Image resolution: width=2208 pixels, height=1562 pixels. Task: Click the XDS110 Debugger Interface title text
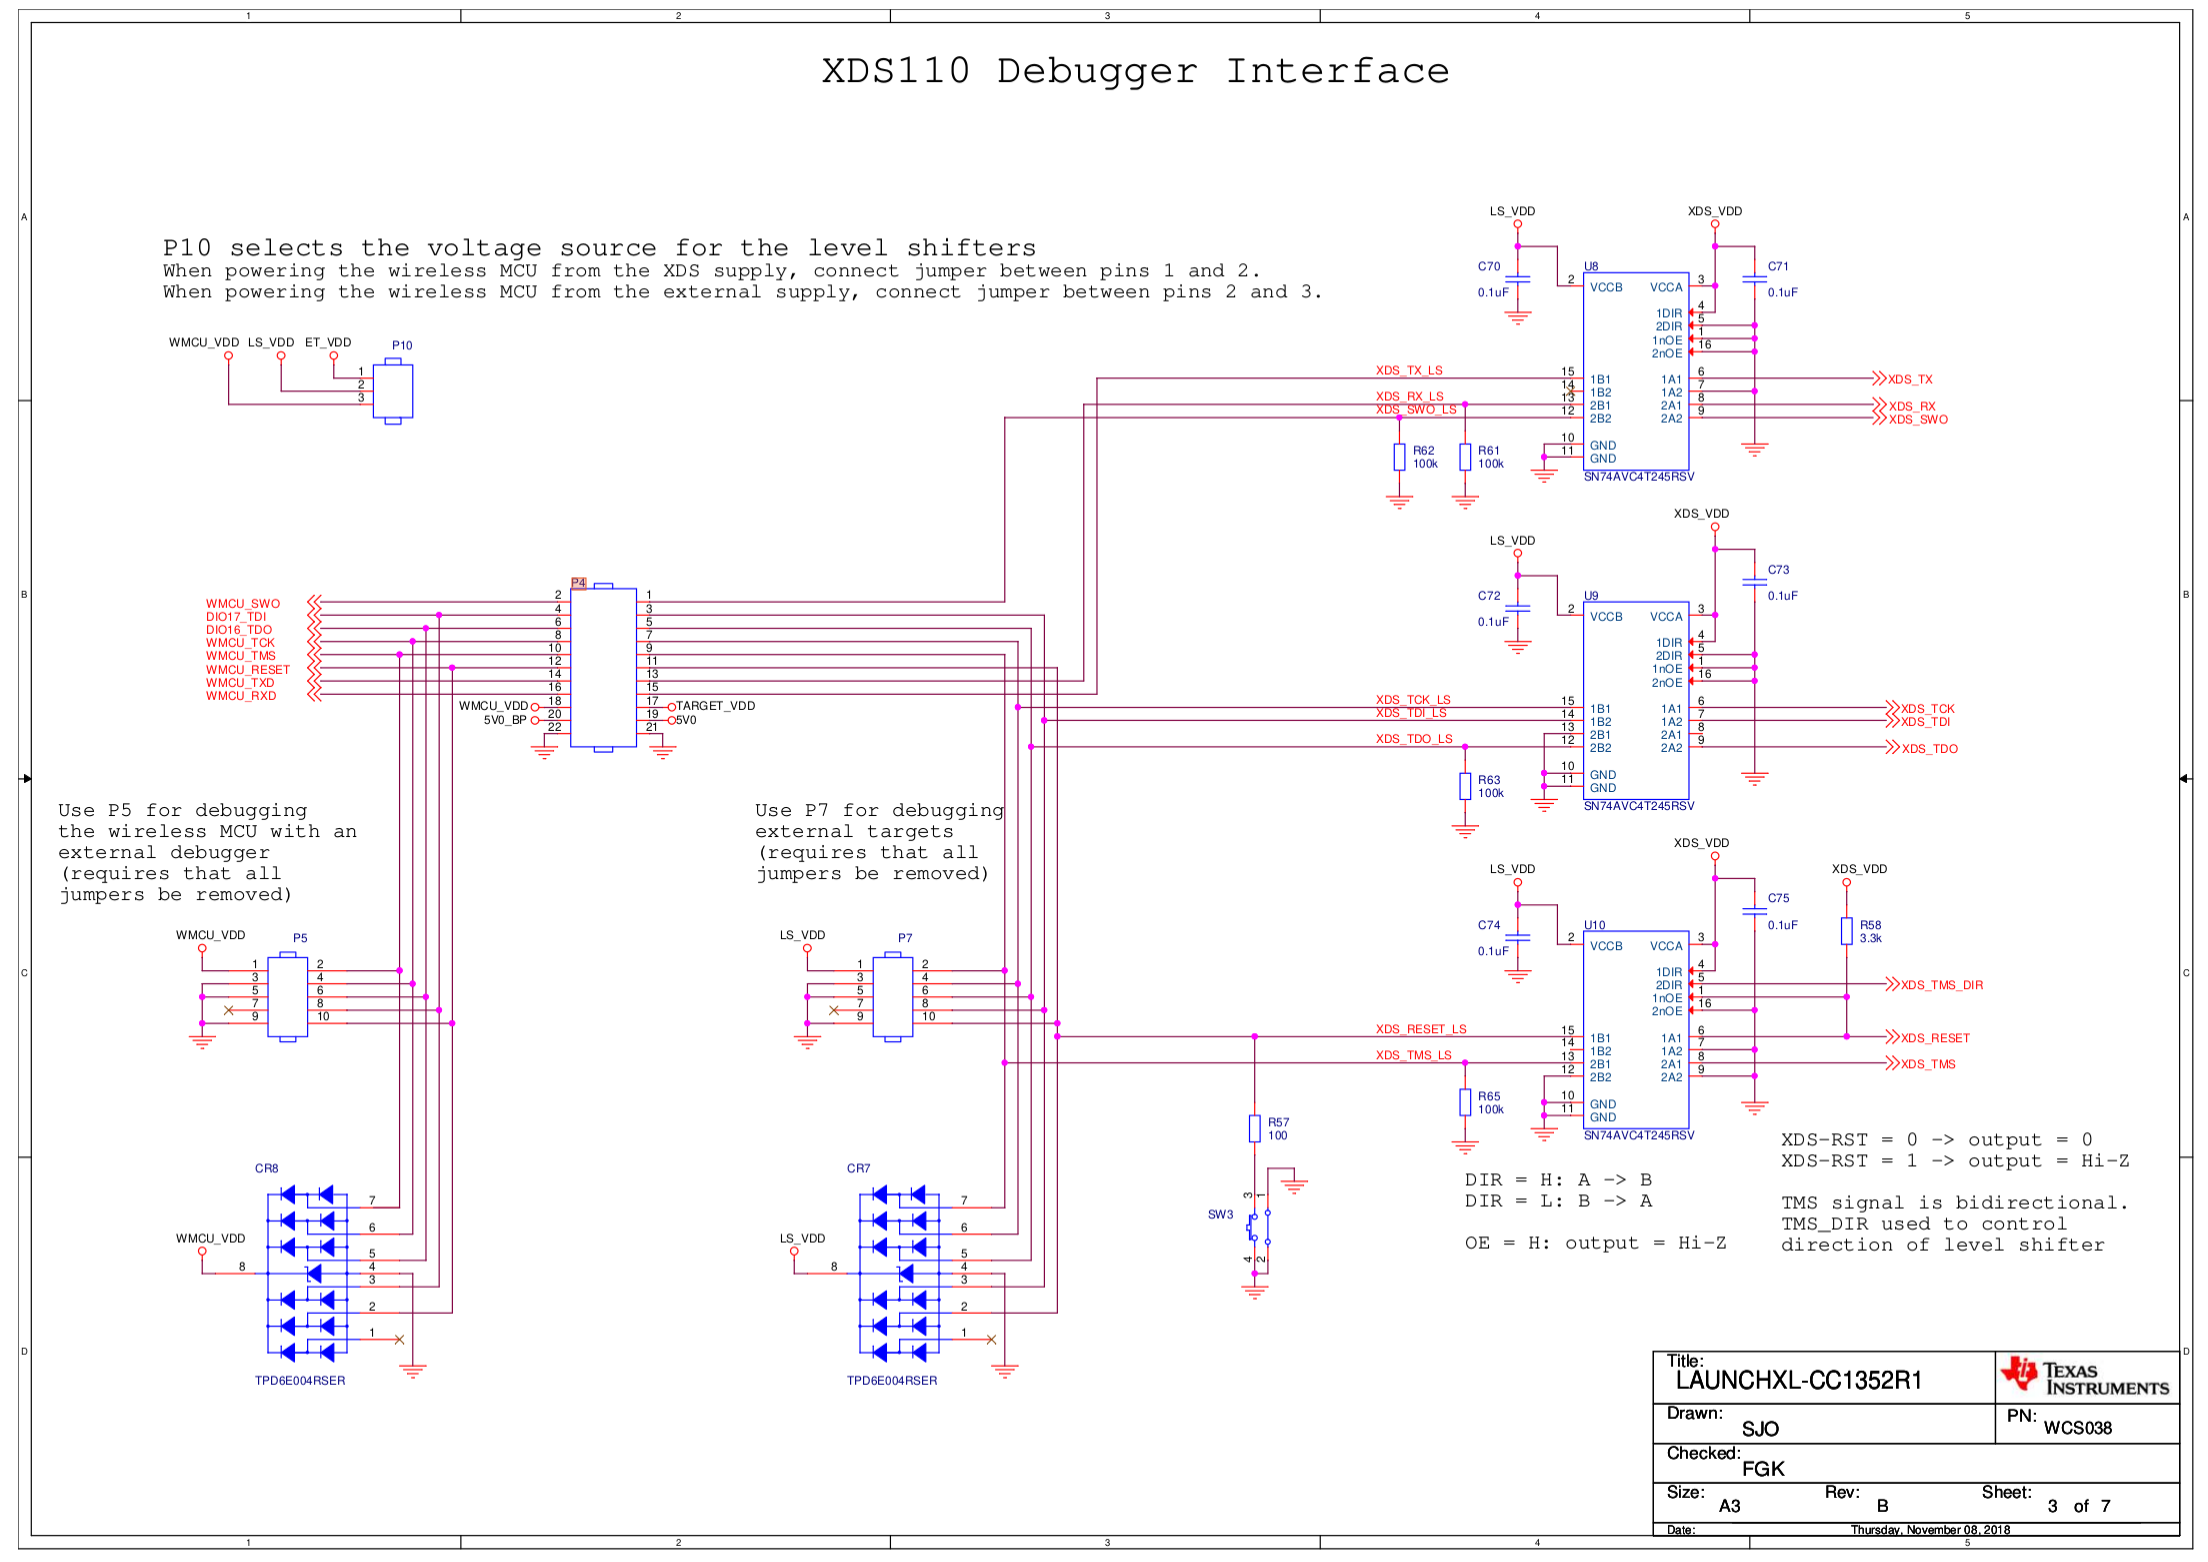1134,71
